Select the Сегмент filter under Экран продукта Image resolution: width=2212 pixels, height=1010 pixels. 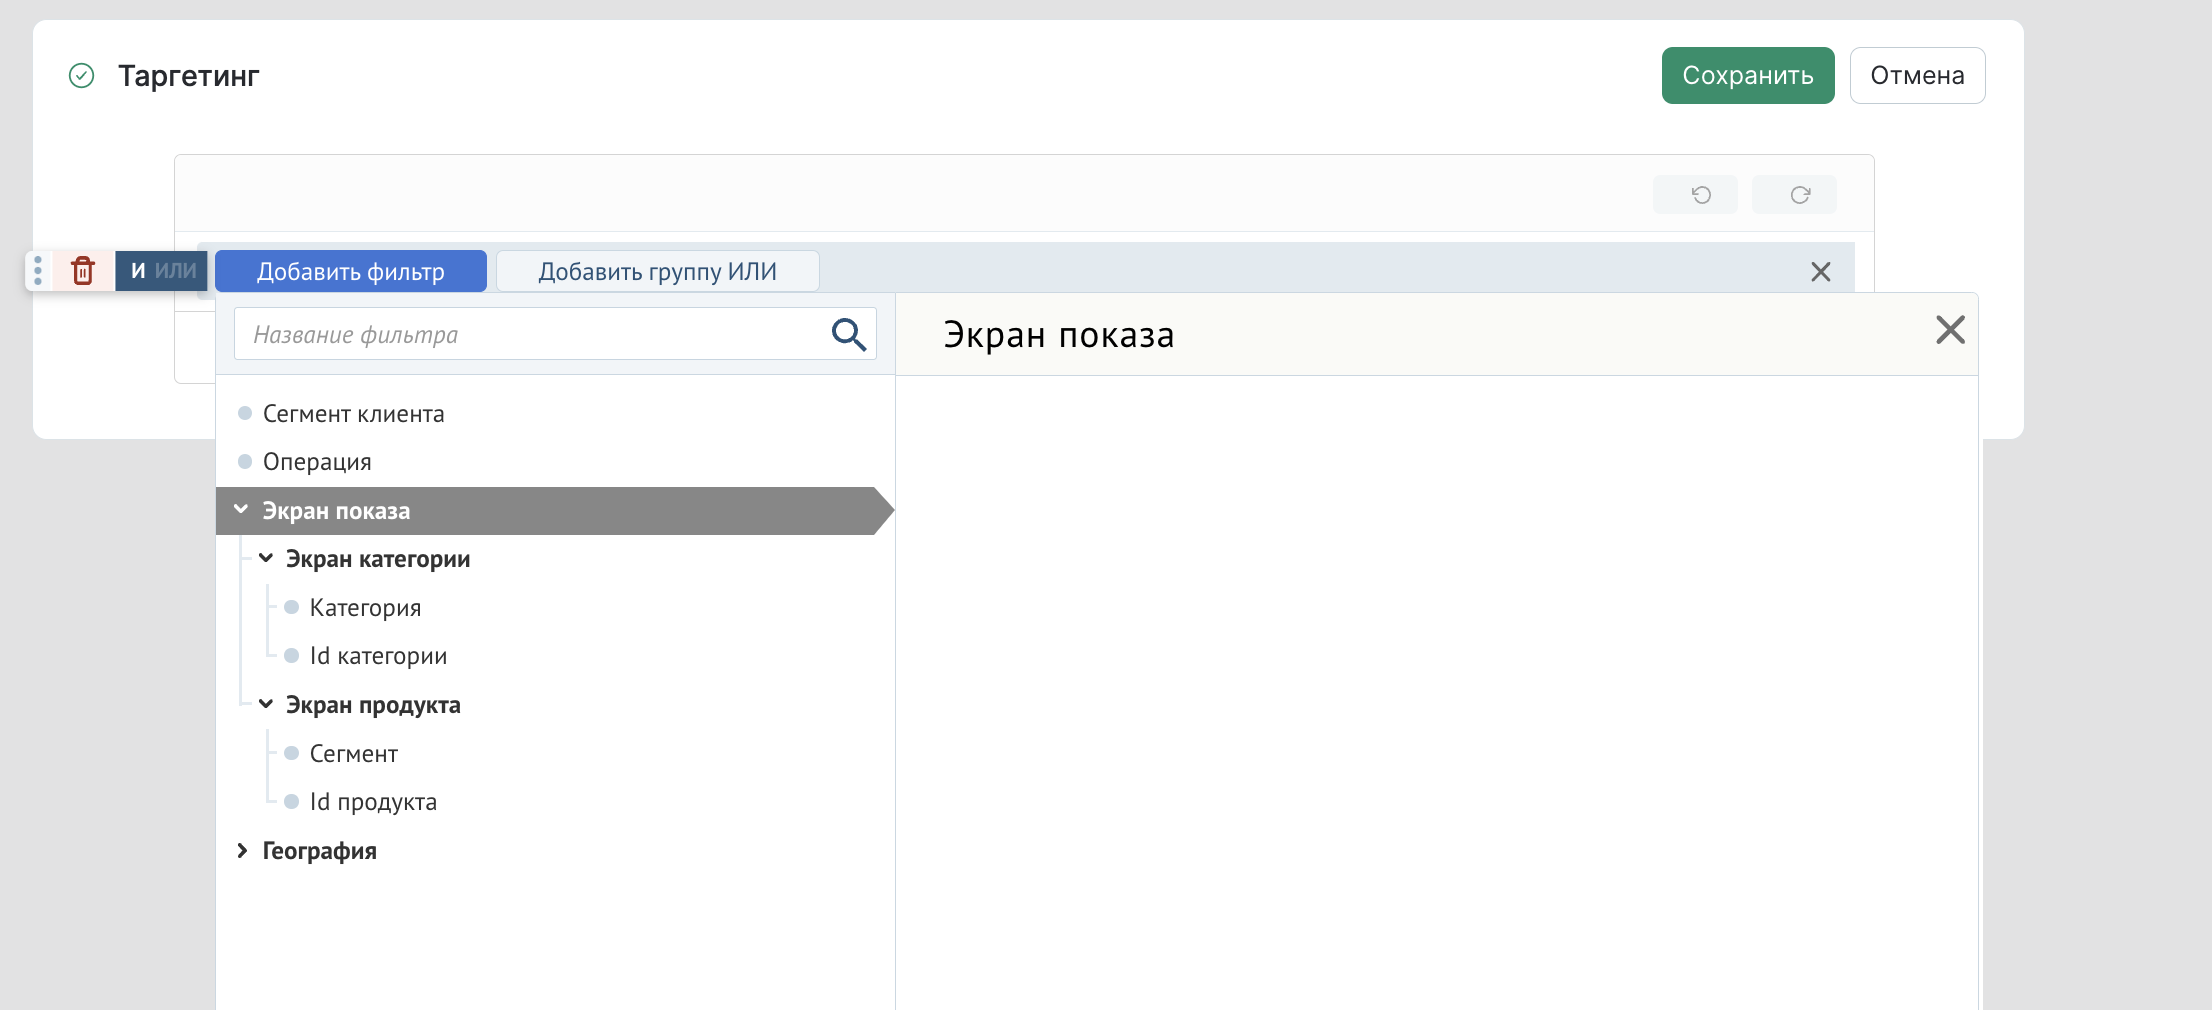pos(354,754)
